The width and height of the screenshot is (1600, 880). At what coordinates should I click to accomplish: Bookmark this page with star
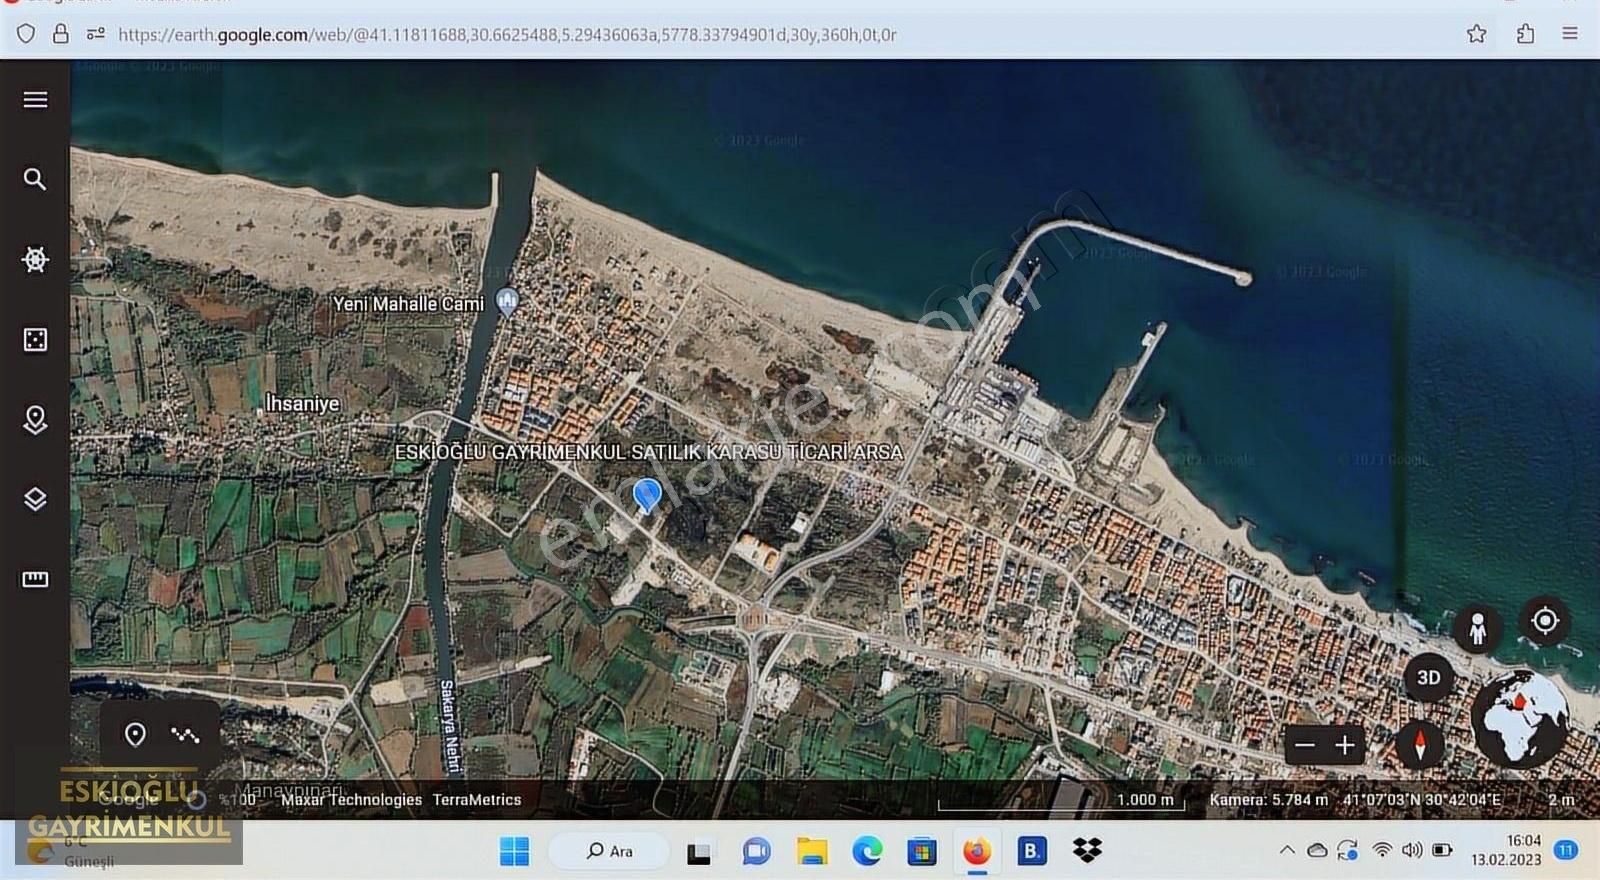[1477, 34]
